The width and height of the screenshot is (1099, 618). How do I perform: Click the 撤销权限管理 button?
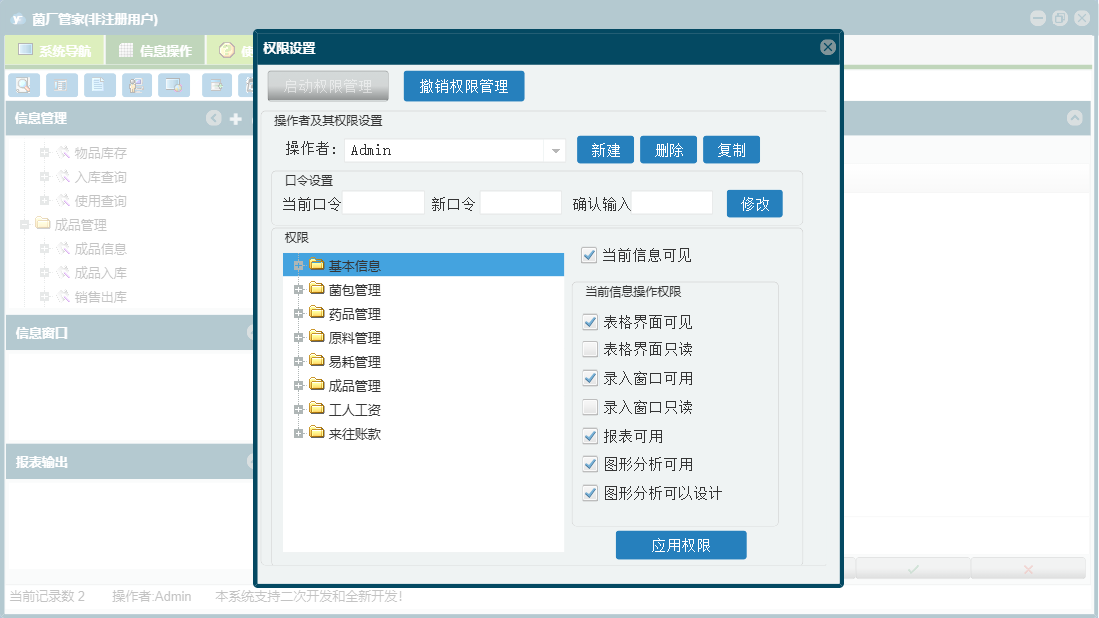pos(464,86)
